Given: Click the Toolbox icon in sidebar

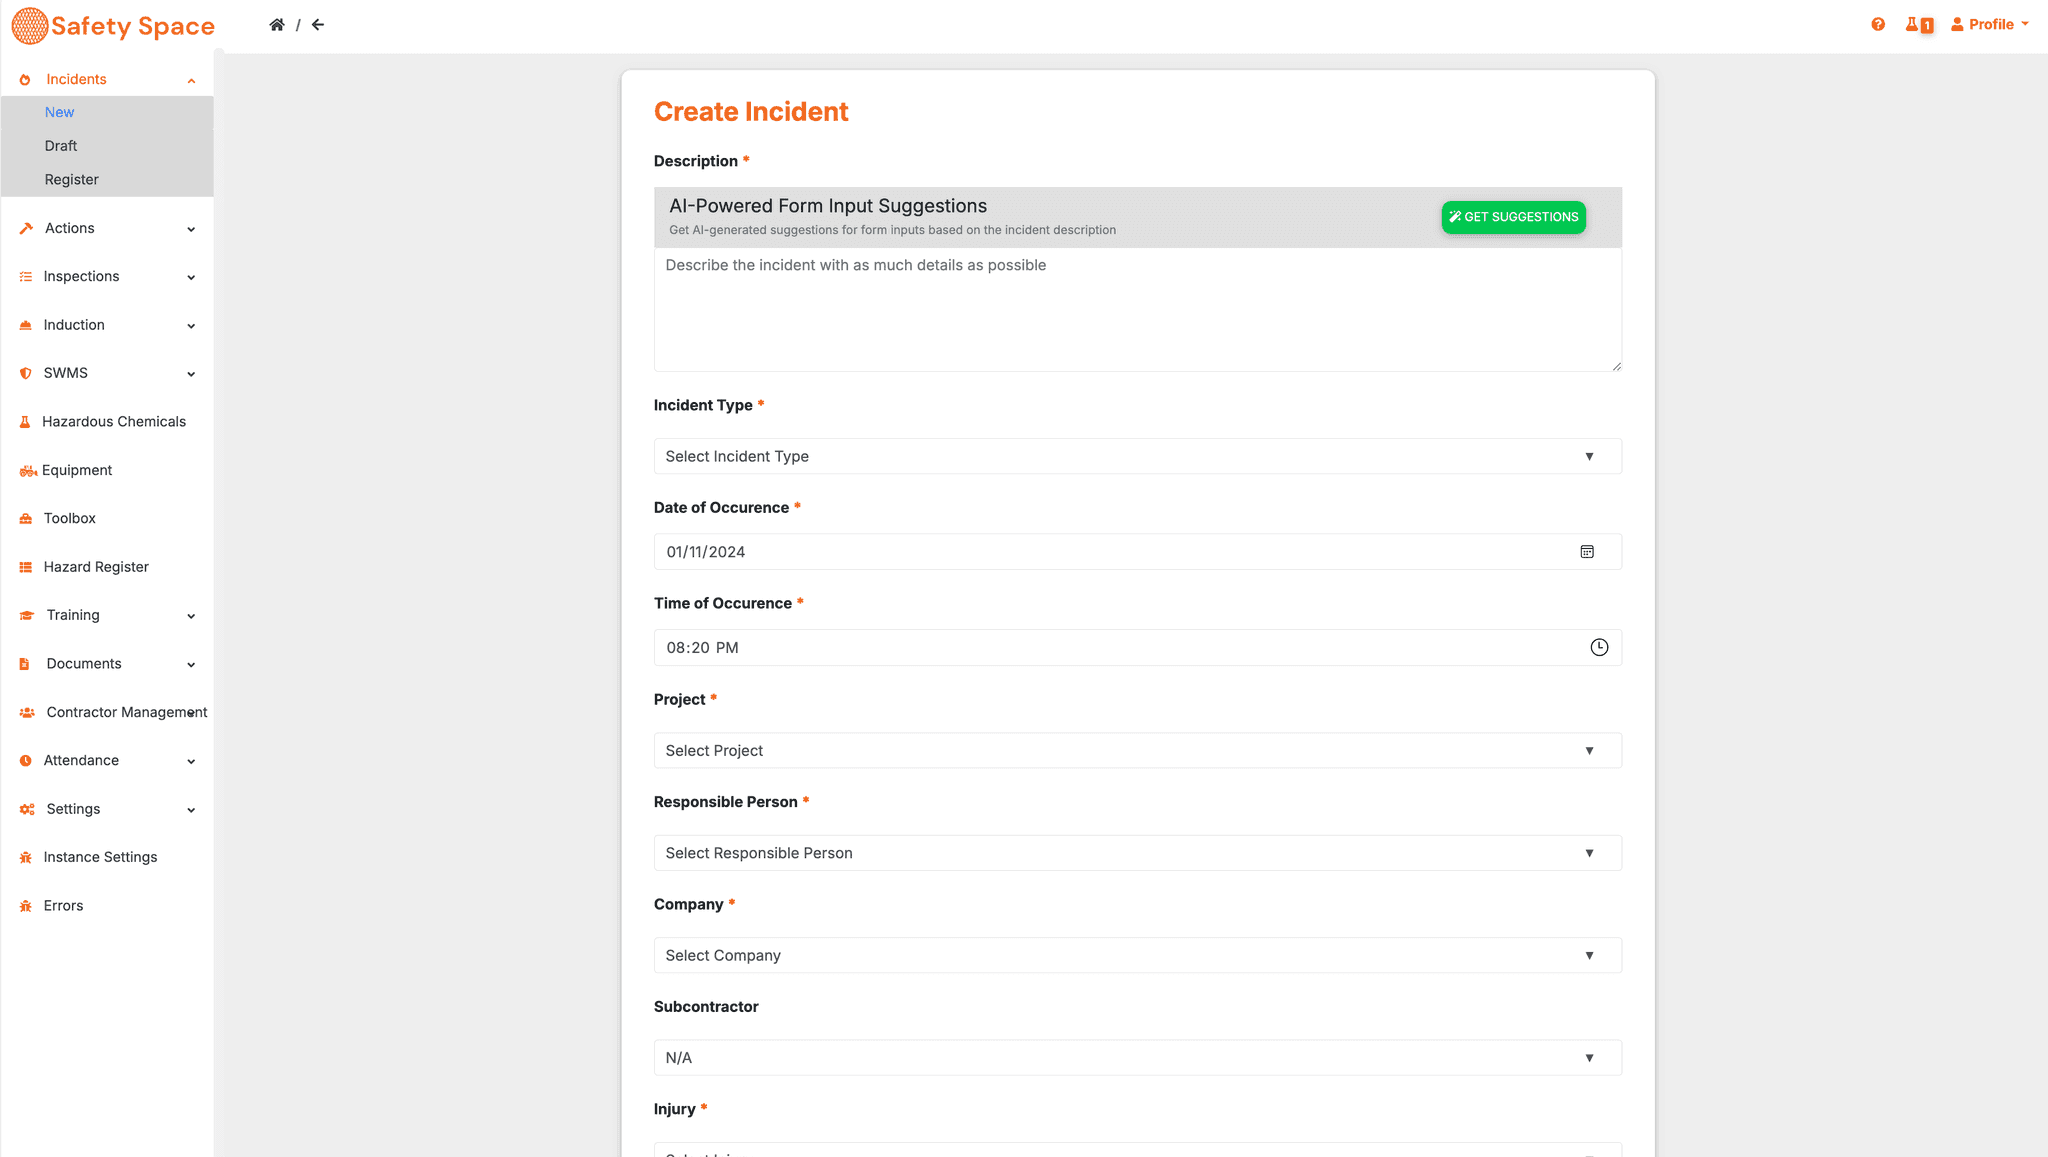Looking at the screenshot, I should [x=26, y=519].
